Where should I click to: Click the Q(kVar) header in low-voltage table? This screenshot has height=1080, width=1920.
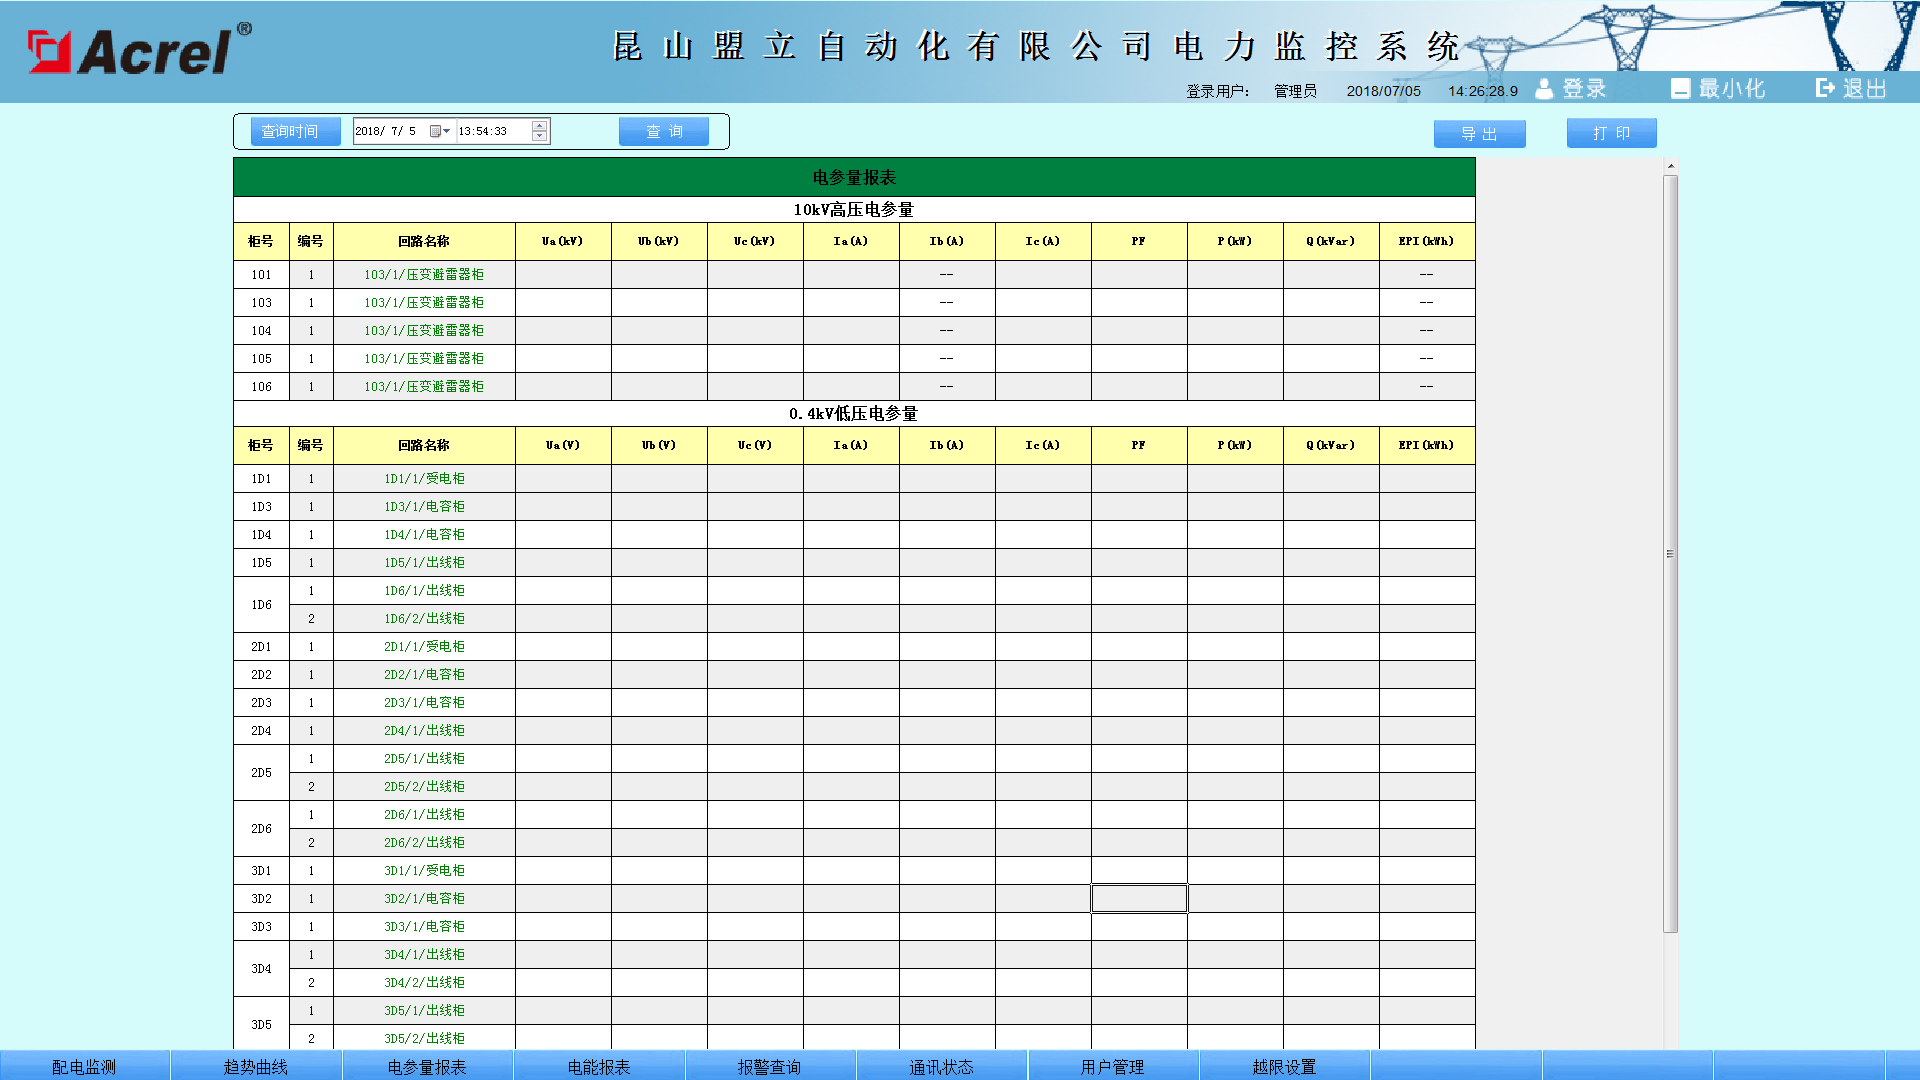pos(1331,445)
